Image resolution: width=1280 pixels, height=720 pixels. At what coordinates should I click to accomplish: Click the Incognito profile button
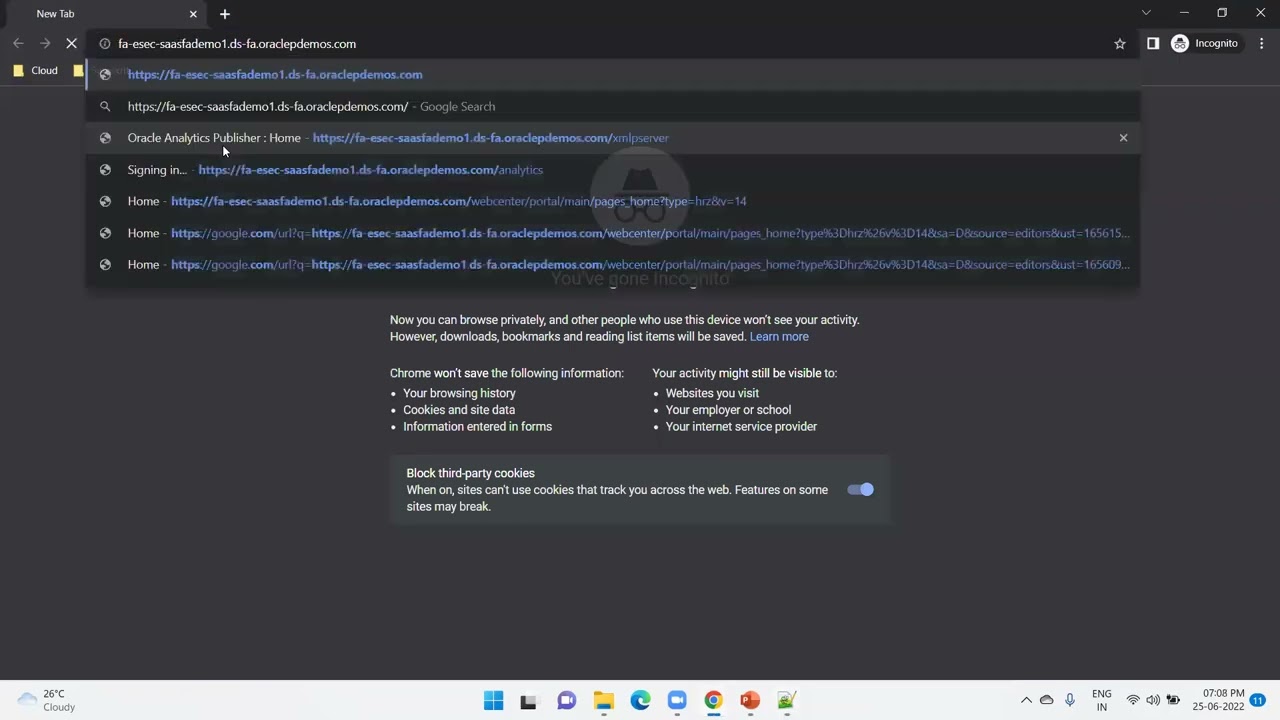pyautogui.click(x=1205, y=44)
